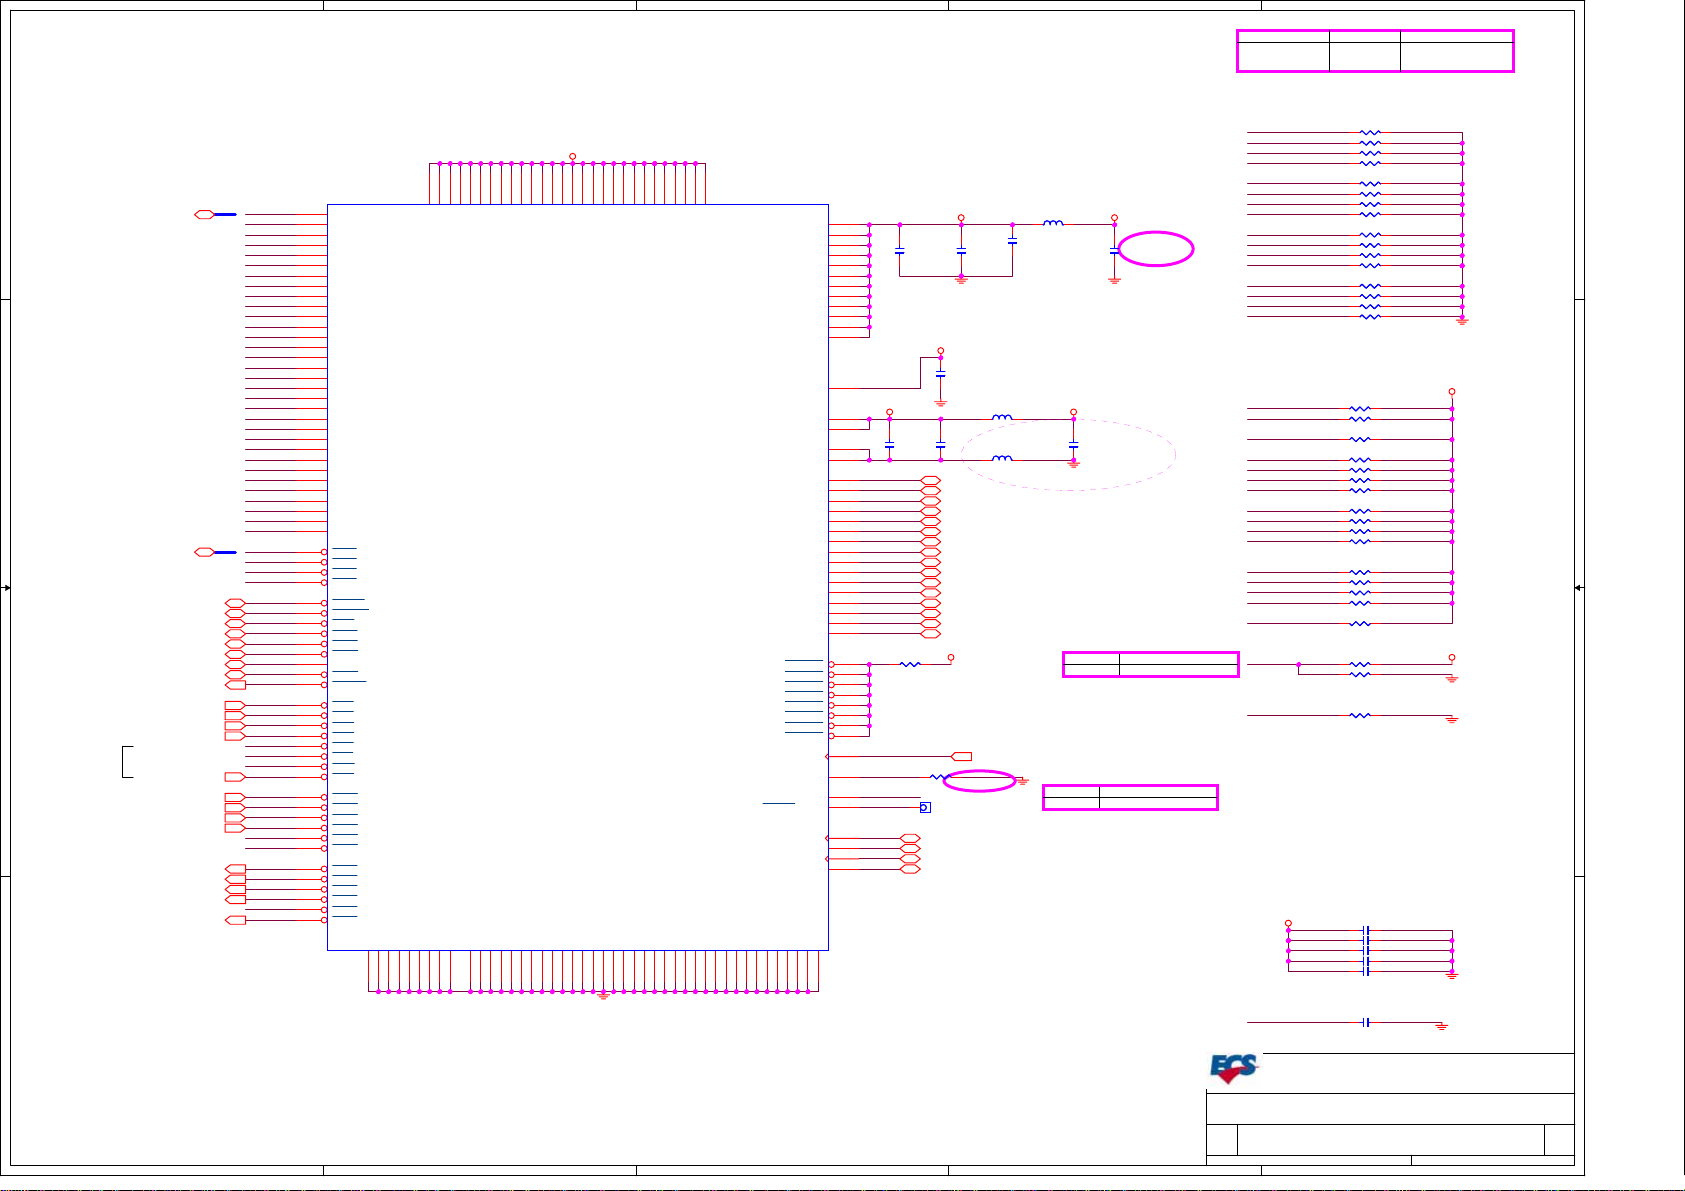Click the lone capacitor symbol above the ECS logo
Viewport: 1685px width, 1191px height.
coord(1366,1023)
